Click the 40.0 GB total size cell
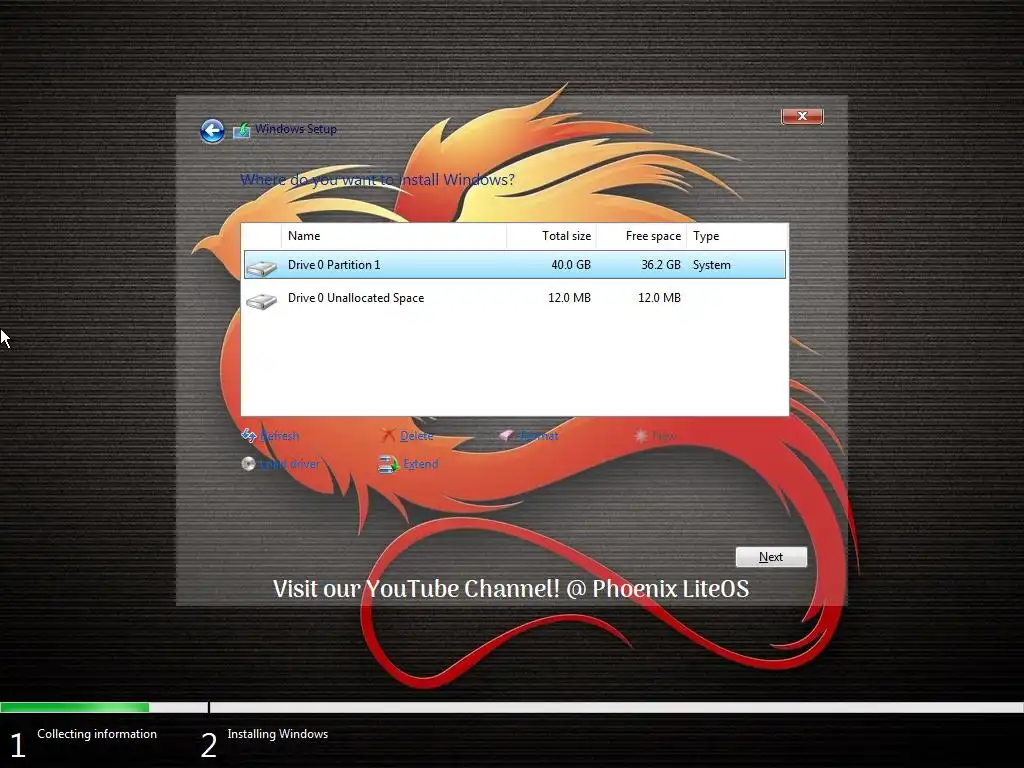 pyautogui.click(x=571, y=264)
